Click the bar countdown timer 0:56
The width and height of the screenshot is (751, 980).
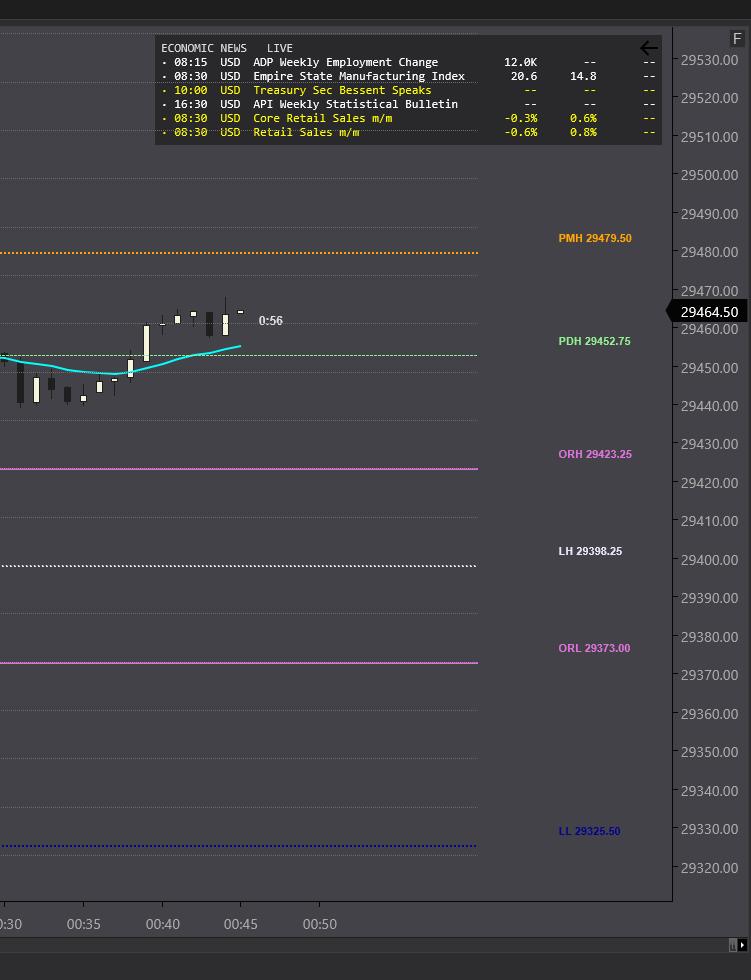(x=271, y=321)
